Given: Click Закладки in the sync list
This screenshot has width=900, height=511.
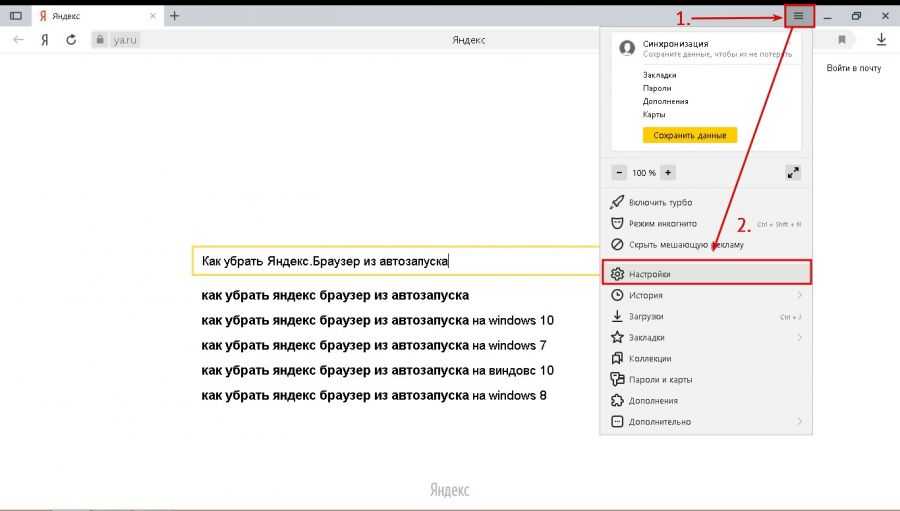Looking at the screenshot, I should pos(660,75).
